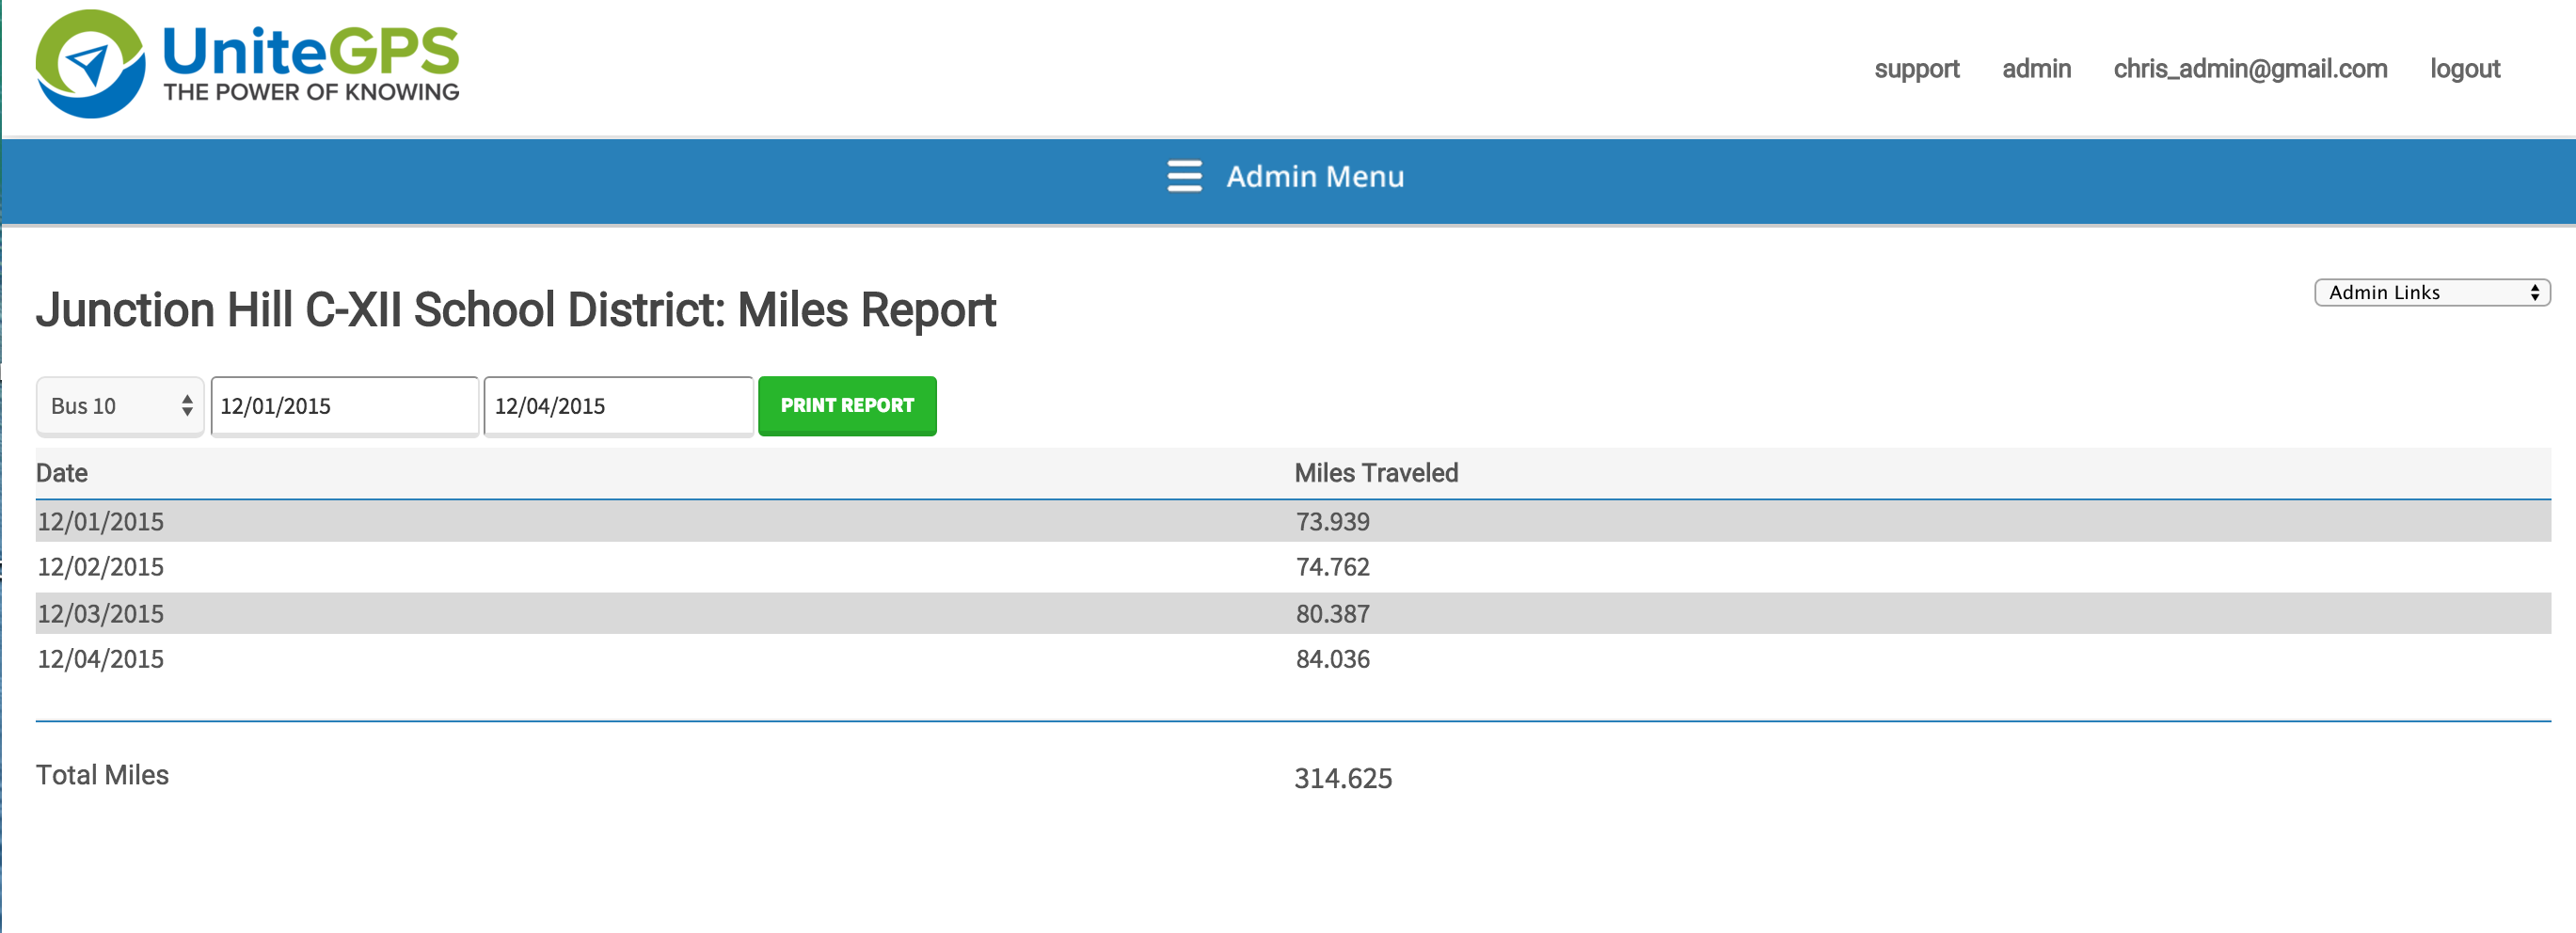This screenshot has height=933, width=2576.
Task: Go to the admin link
Action: click(2035, 69)
